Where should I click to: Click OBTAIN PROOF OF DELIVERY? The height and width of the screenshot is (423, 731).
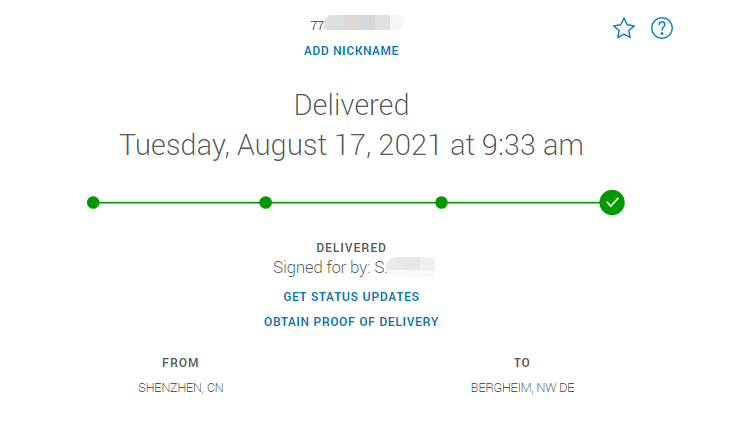click(352, 322)
